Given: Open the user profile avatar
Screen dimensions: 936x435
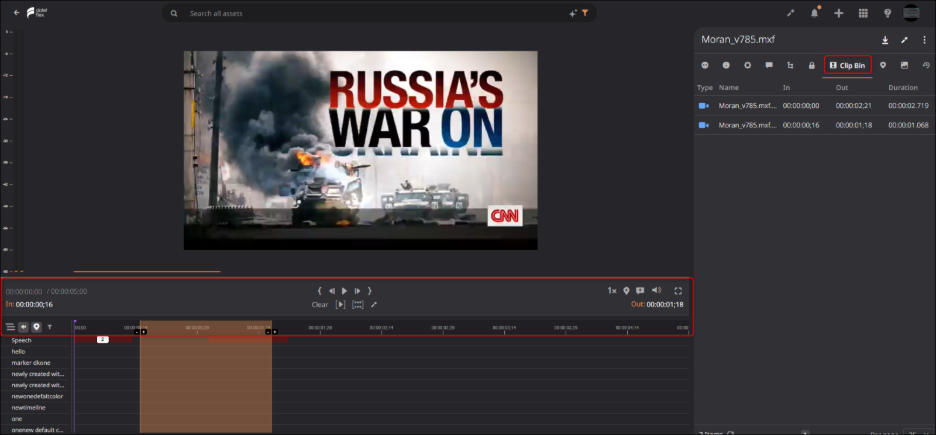Looking at the screenshot, I should pos(912,13).
